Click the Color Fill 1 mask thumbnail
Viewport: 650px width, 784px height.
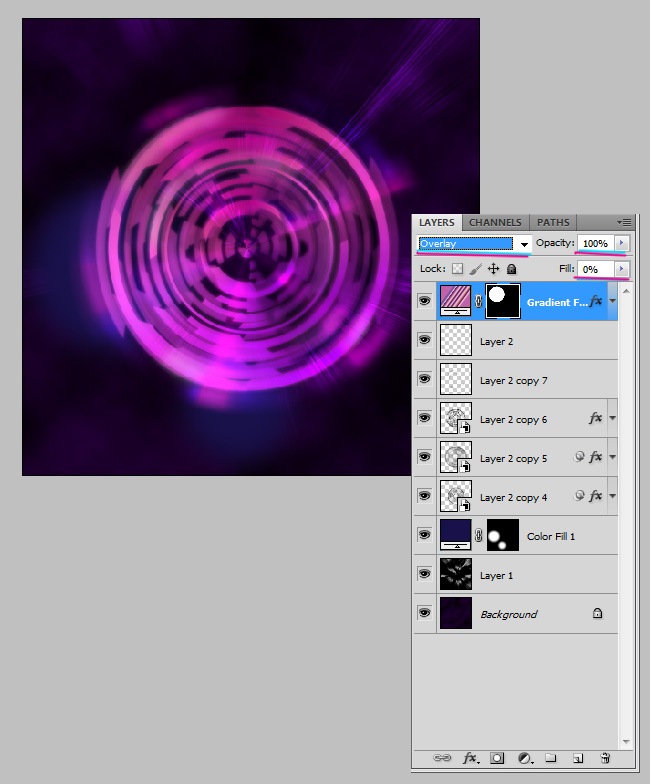[x=503, y=536]
